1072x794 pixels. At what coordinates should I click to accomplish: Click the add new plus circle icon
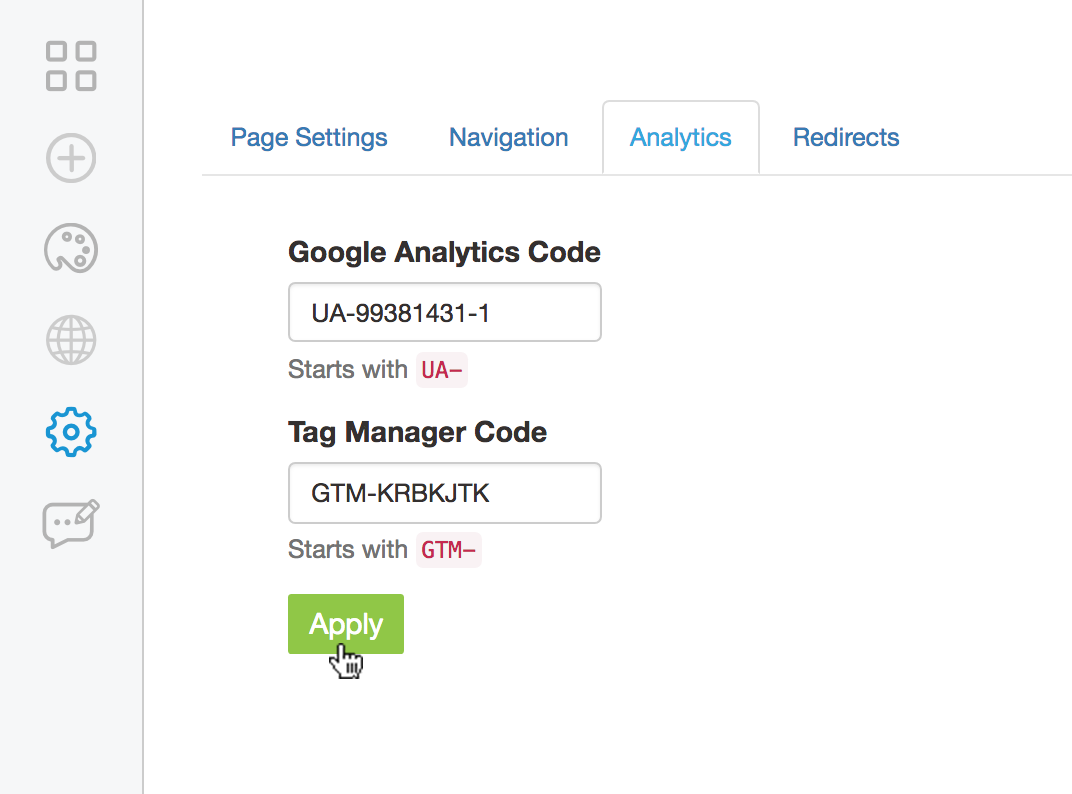click(x=71, y=158)
